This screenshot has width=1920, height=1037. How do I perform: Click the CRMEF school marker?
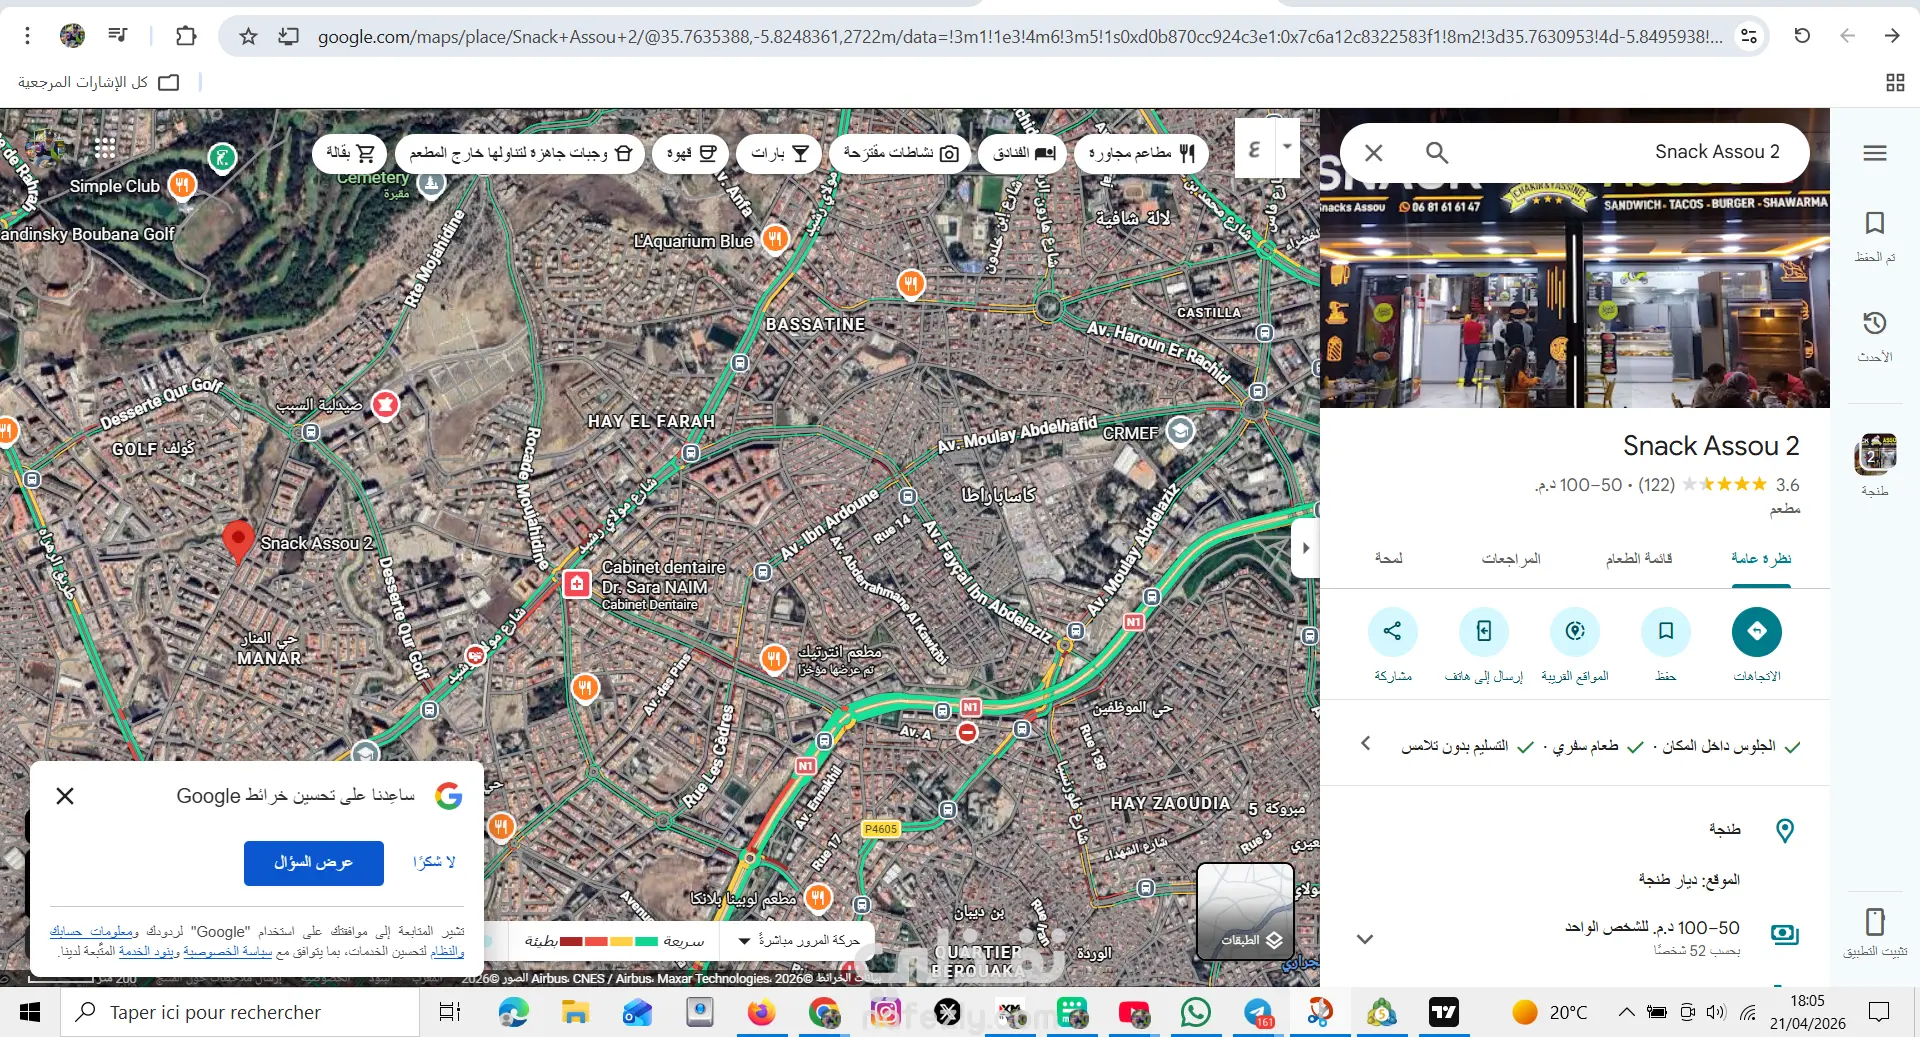point(1181,431)
